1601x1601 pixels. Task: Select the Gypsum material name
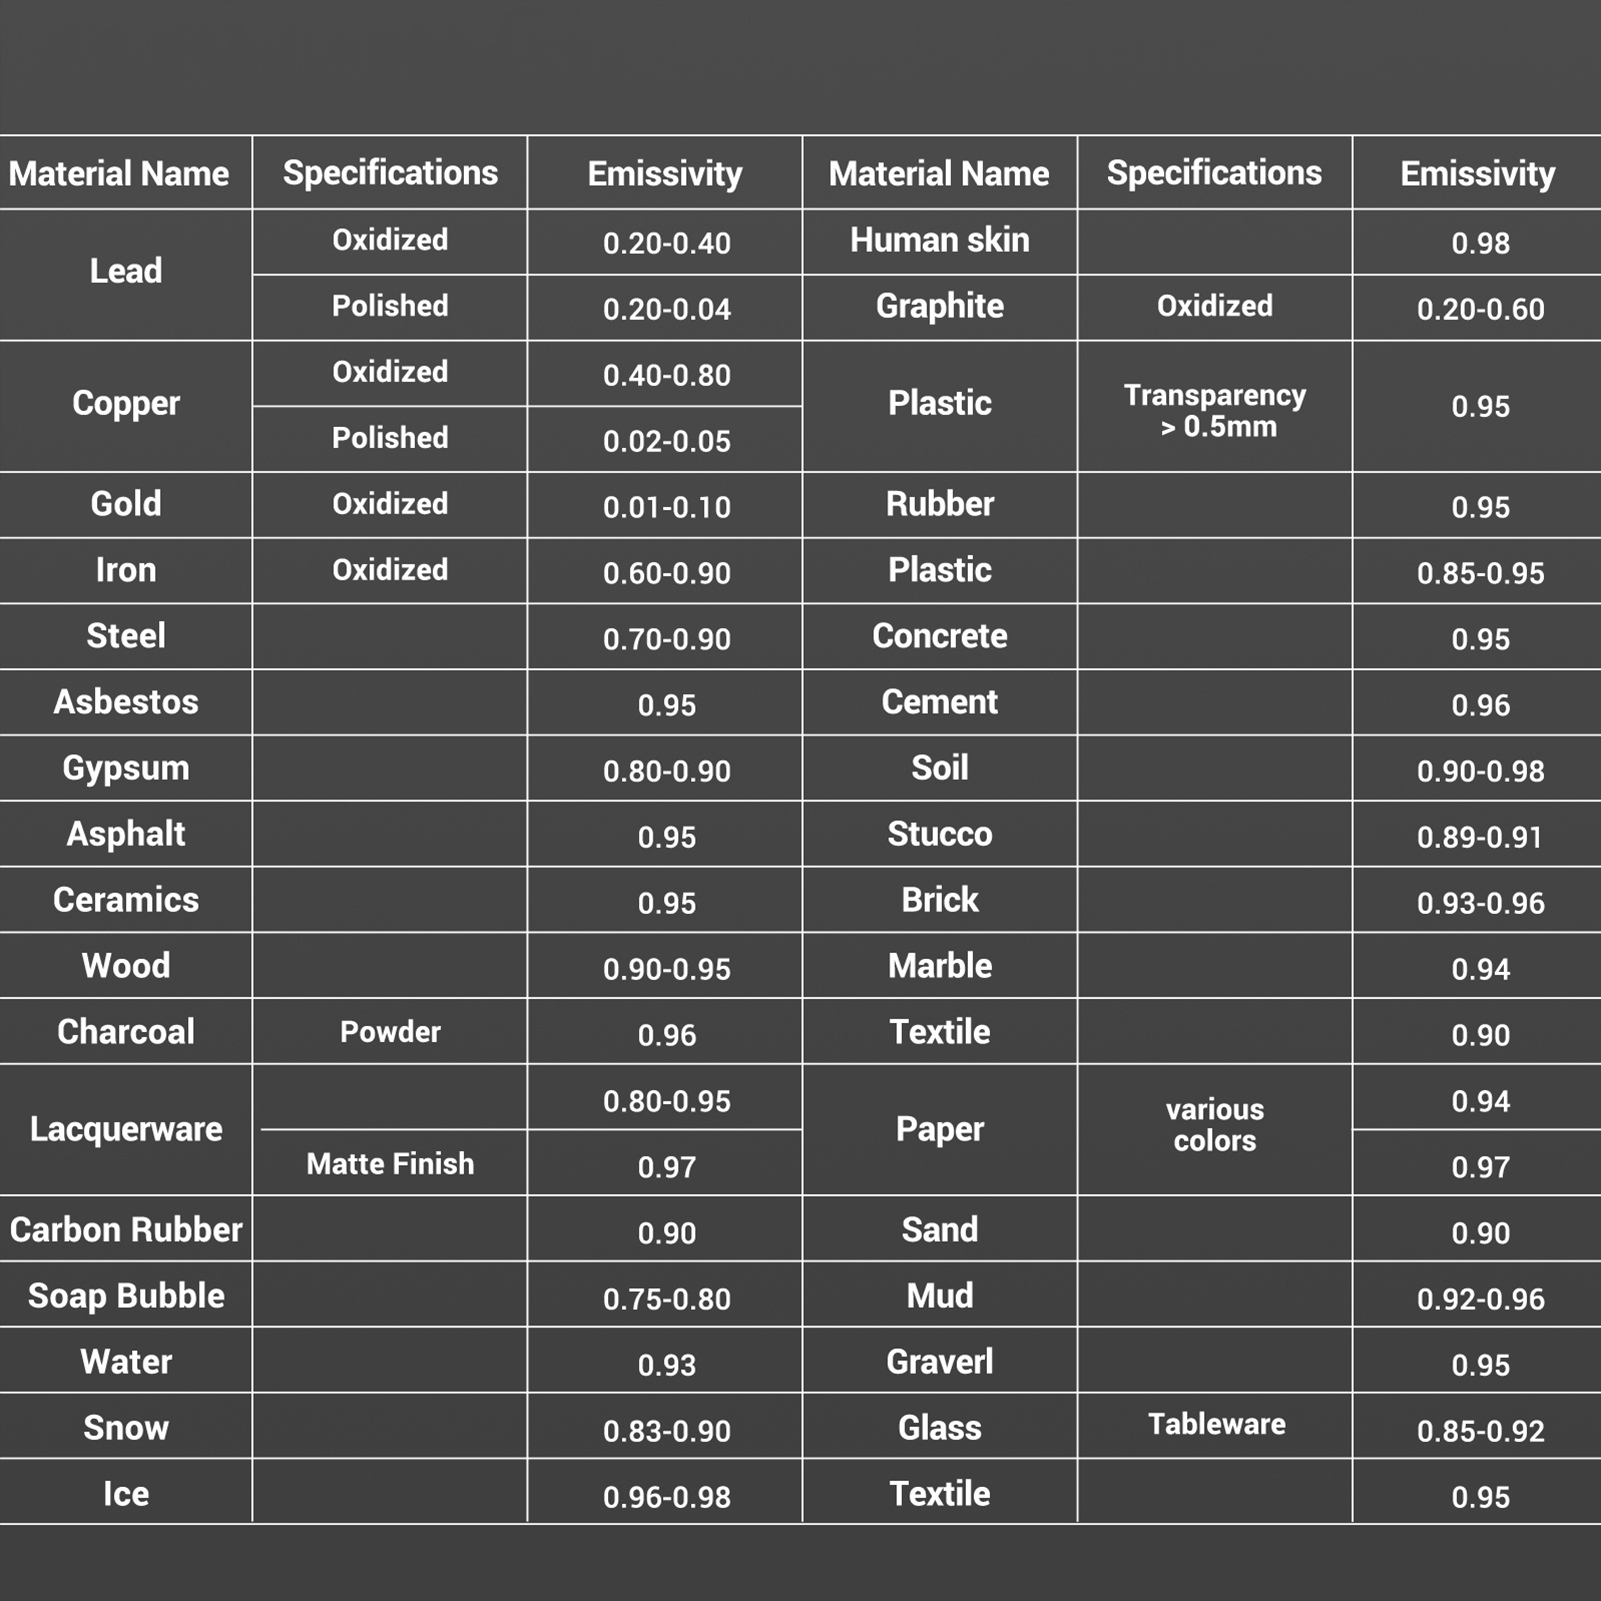(126, 768)
